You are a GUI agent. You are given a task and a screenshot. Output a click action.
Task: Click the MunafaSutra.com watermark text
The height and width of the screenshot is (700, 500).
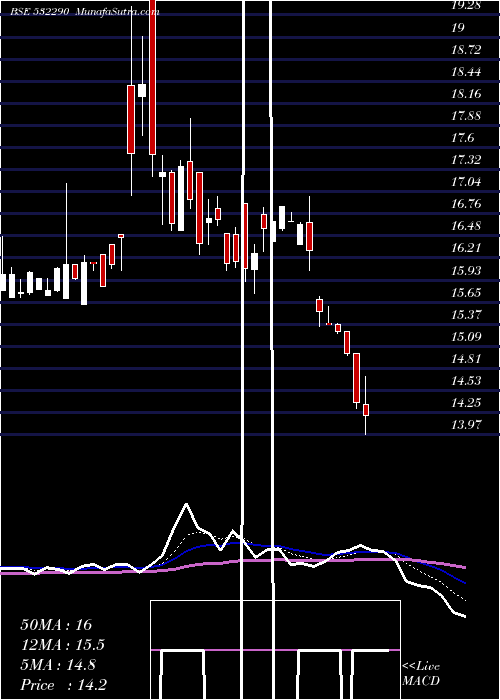(117, 12)
